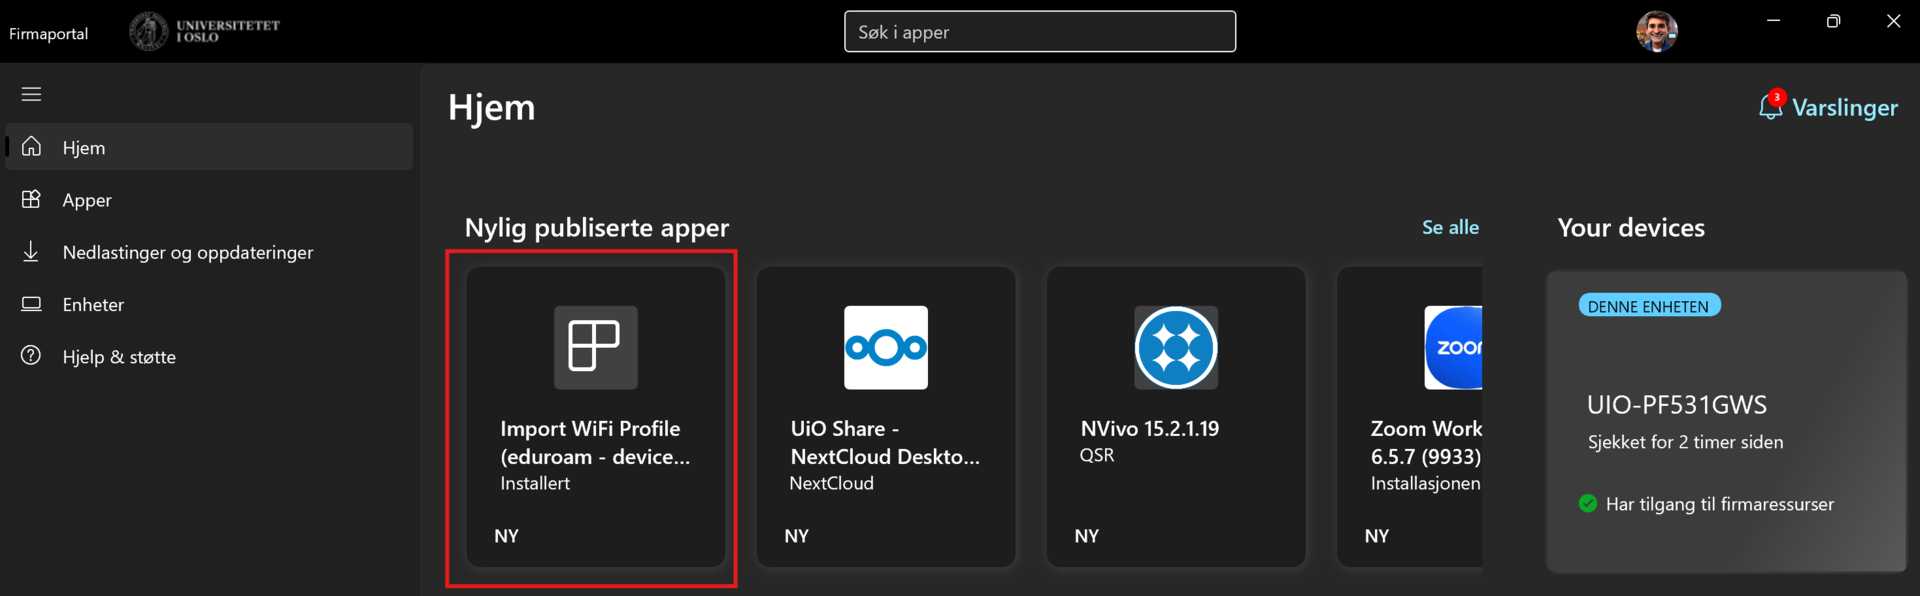1920x596 pixels.
Task: Click green check icon for firmaressurser
Action: pyautogui.click(x=1588, y=503)
